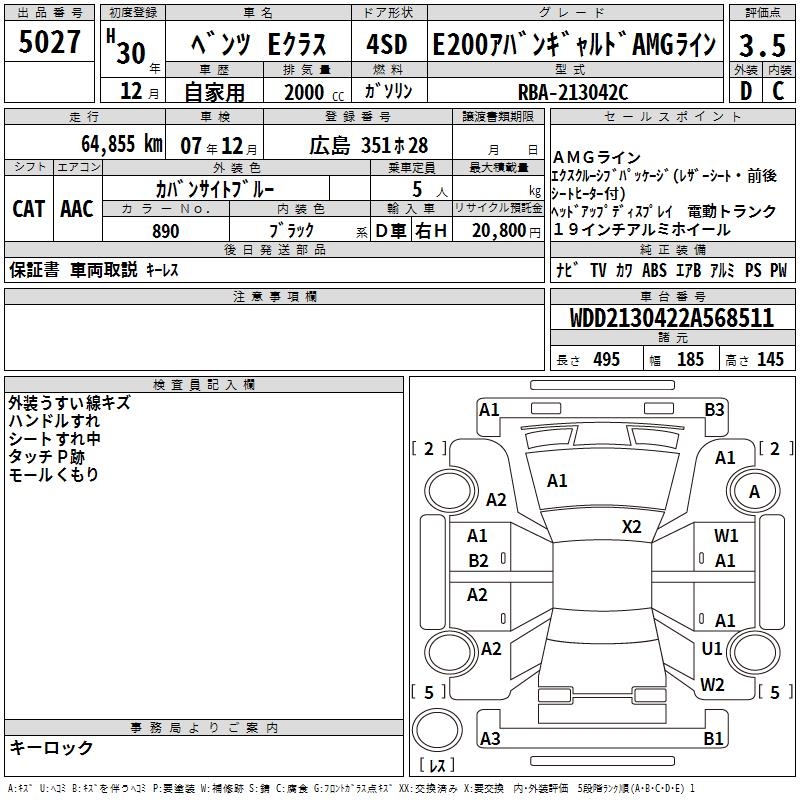Click sales point 電動トランク
The image size is (800, 800).
732,211
